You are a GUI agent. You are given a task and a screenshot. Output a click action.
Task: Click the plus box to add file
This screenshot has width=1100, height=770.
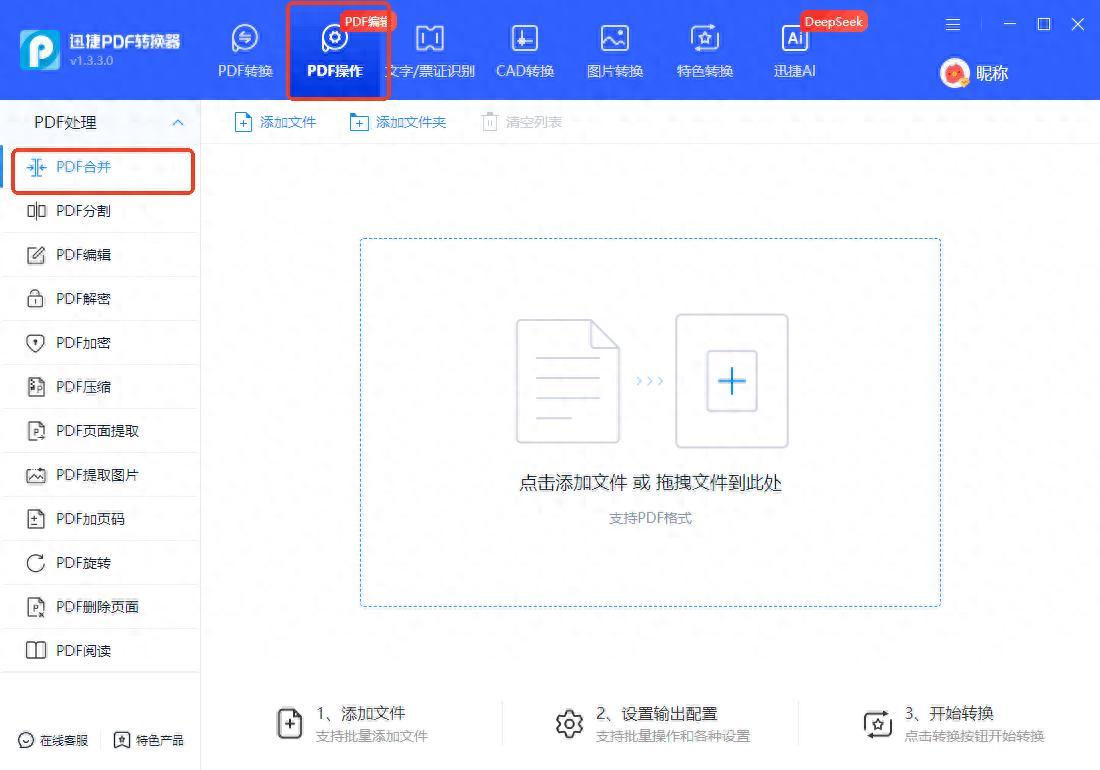(732, 381)
